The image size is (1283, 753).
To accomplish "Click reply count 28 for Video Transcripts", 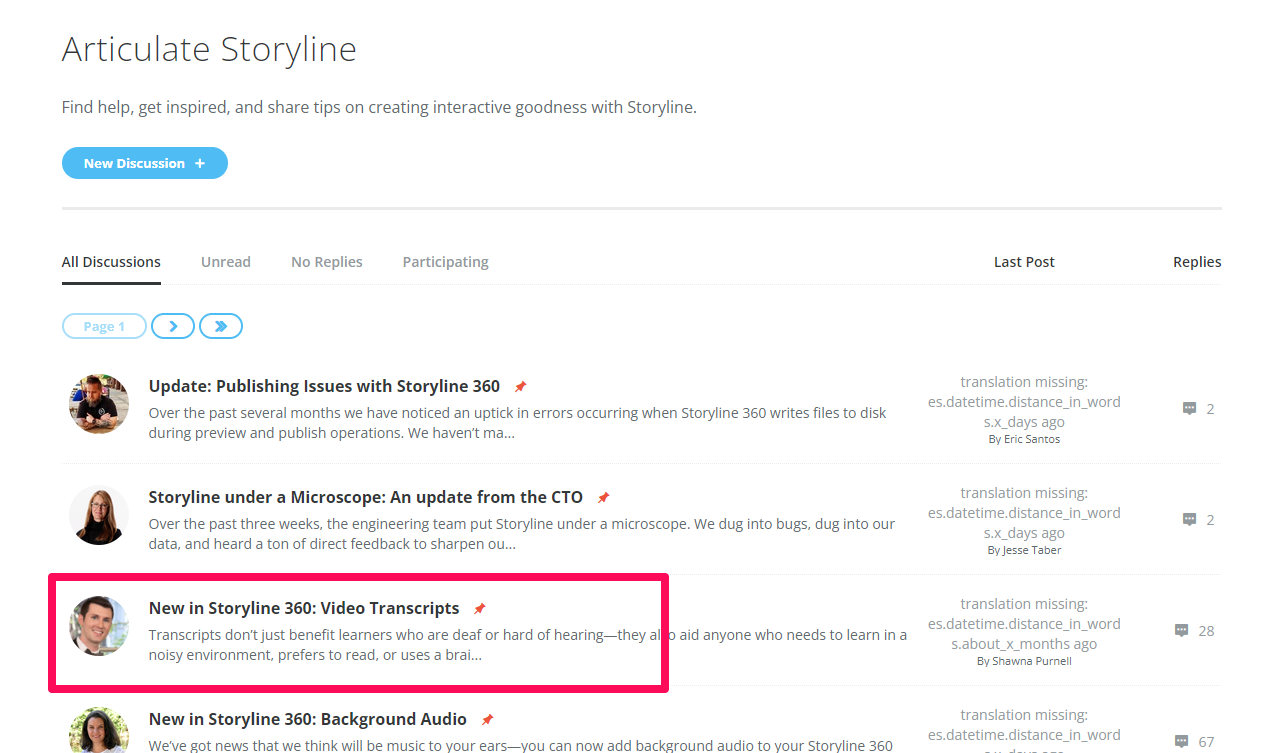I will pyautogui.click(x=1206, y=630).
